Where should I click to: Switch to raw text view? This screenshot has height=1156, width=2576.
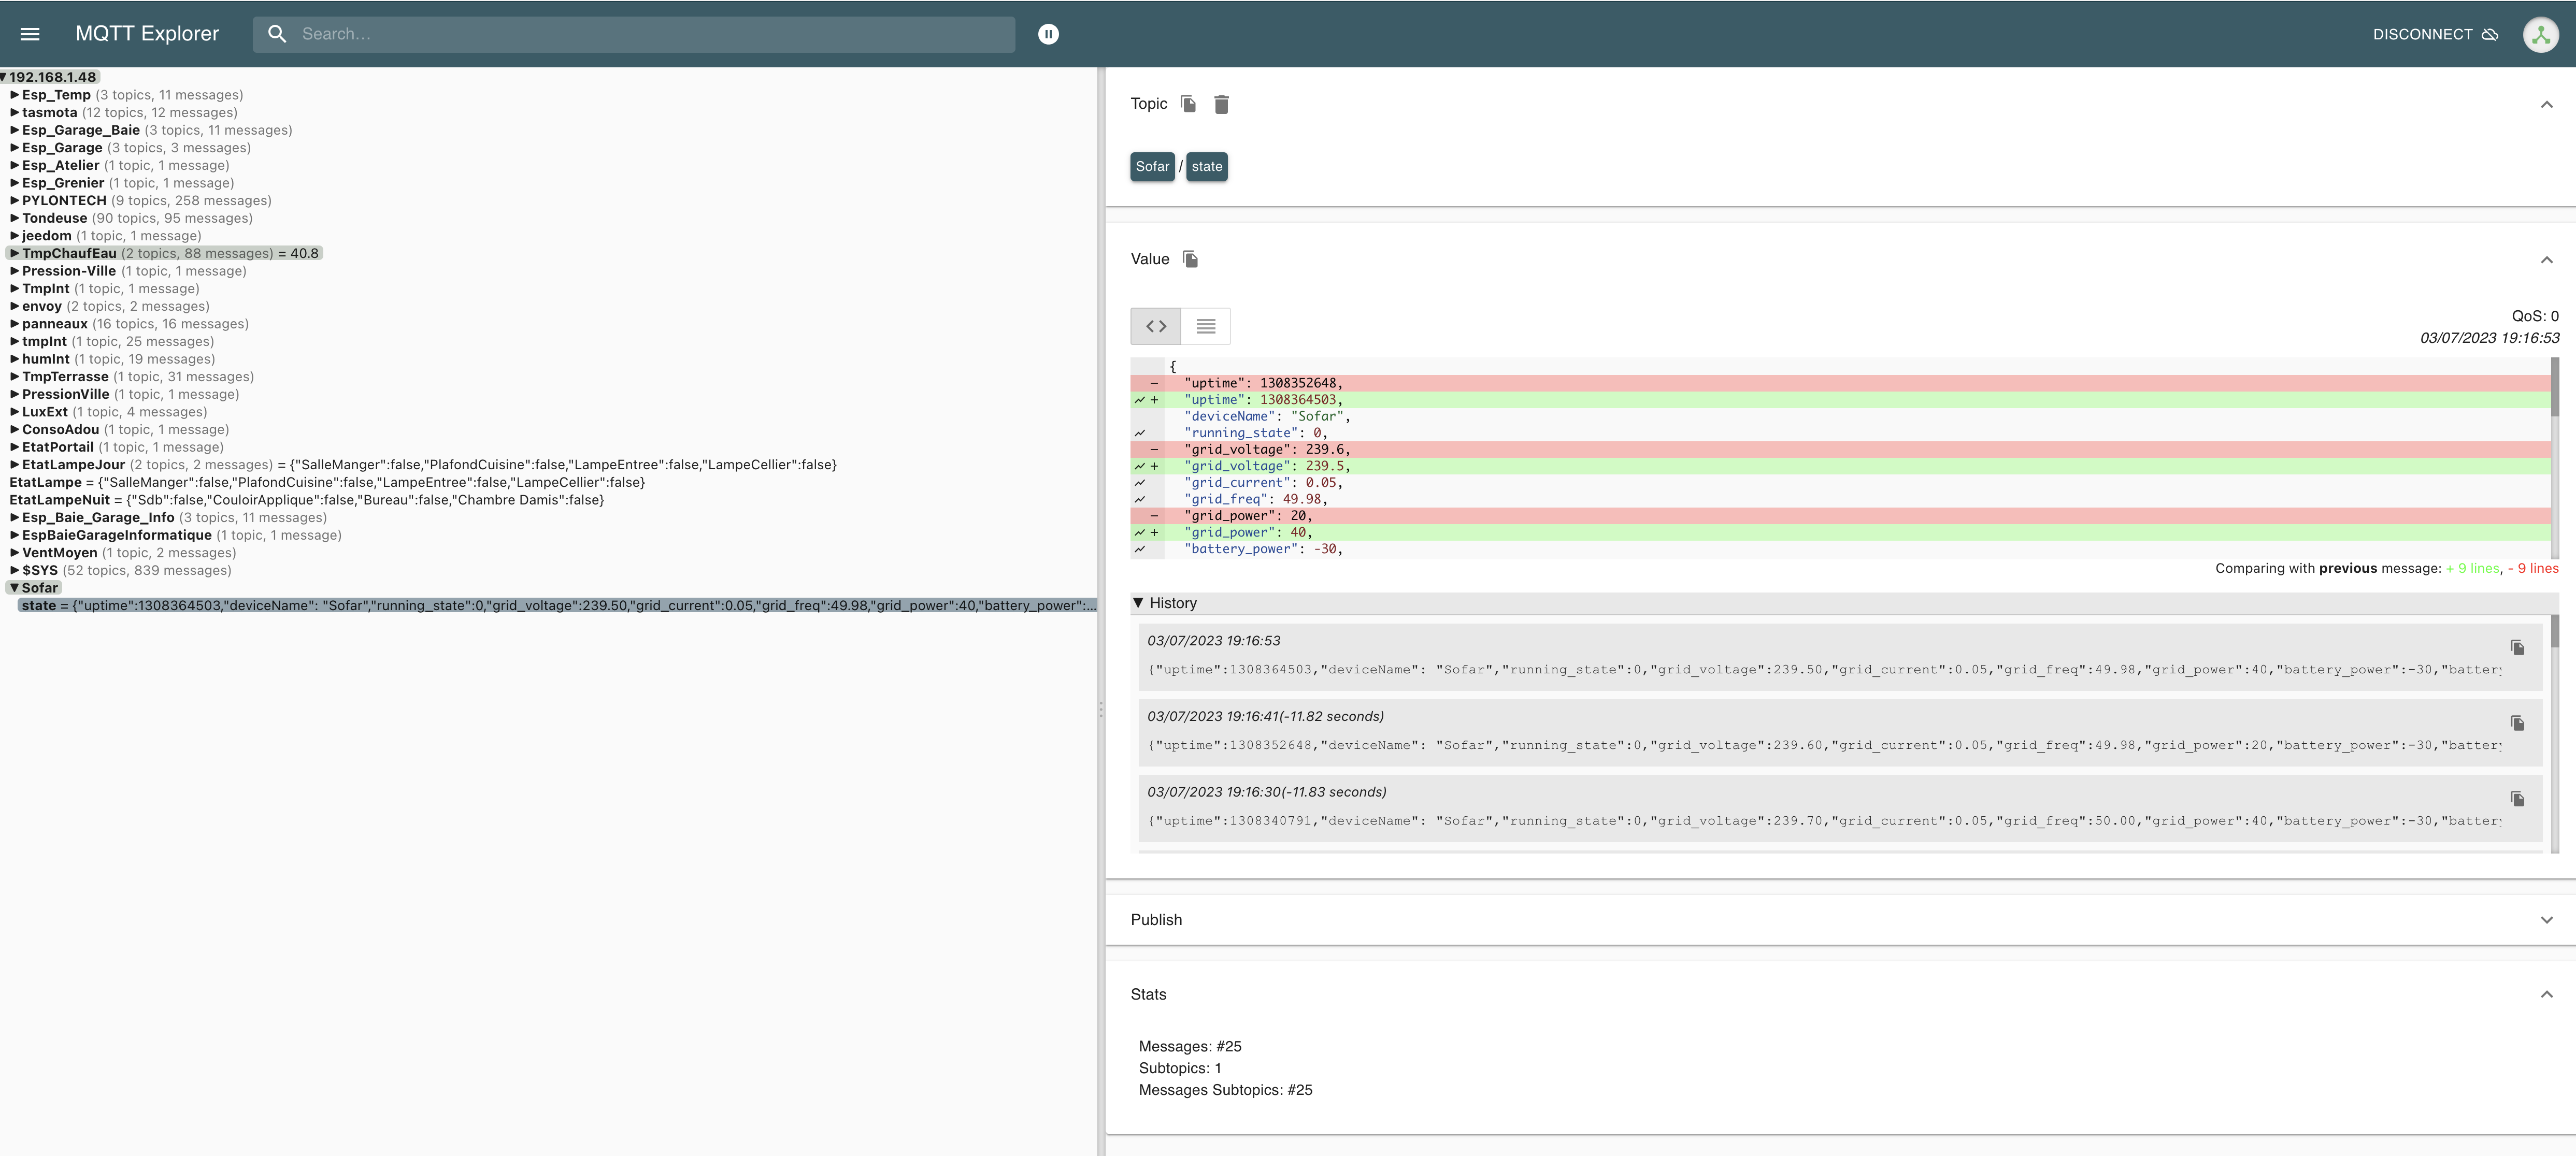[1206, 326]
